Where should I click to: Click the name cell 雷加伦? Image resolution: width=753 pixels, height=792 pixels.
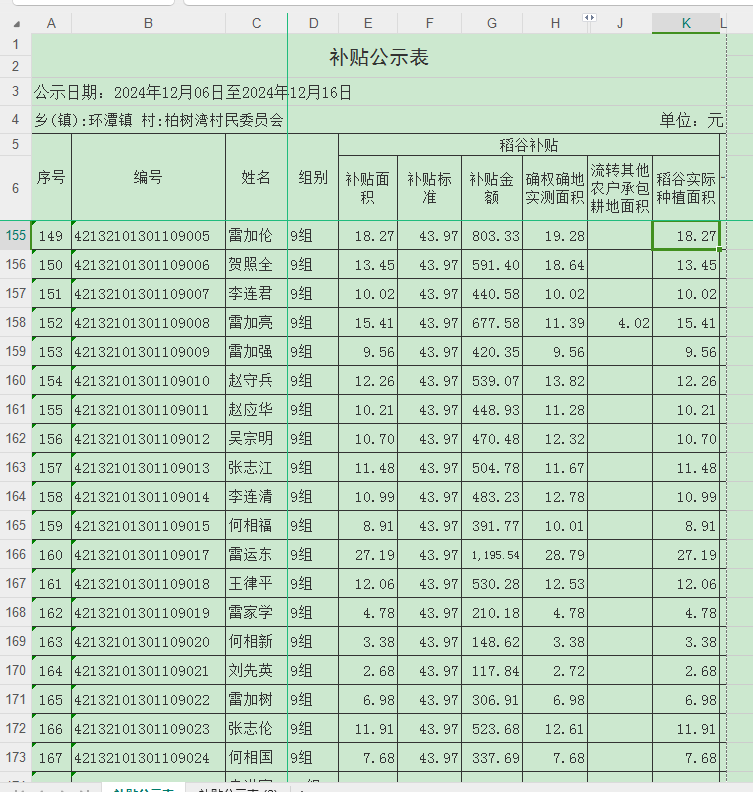256,236
